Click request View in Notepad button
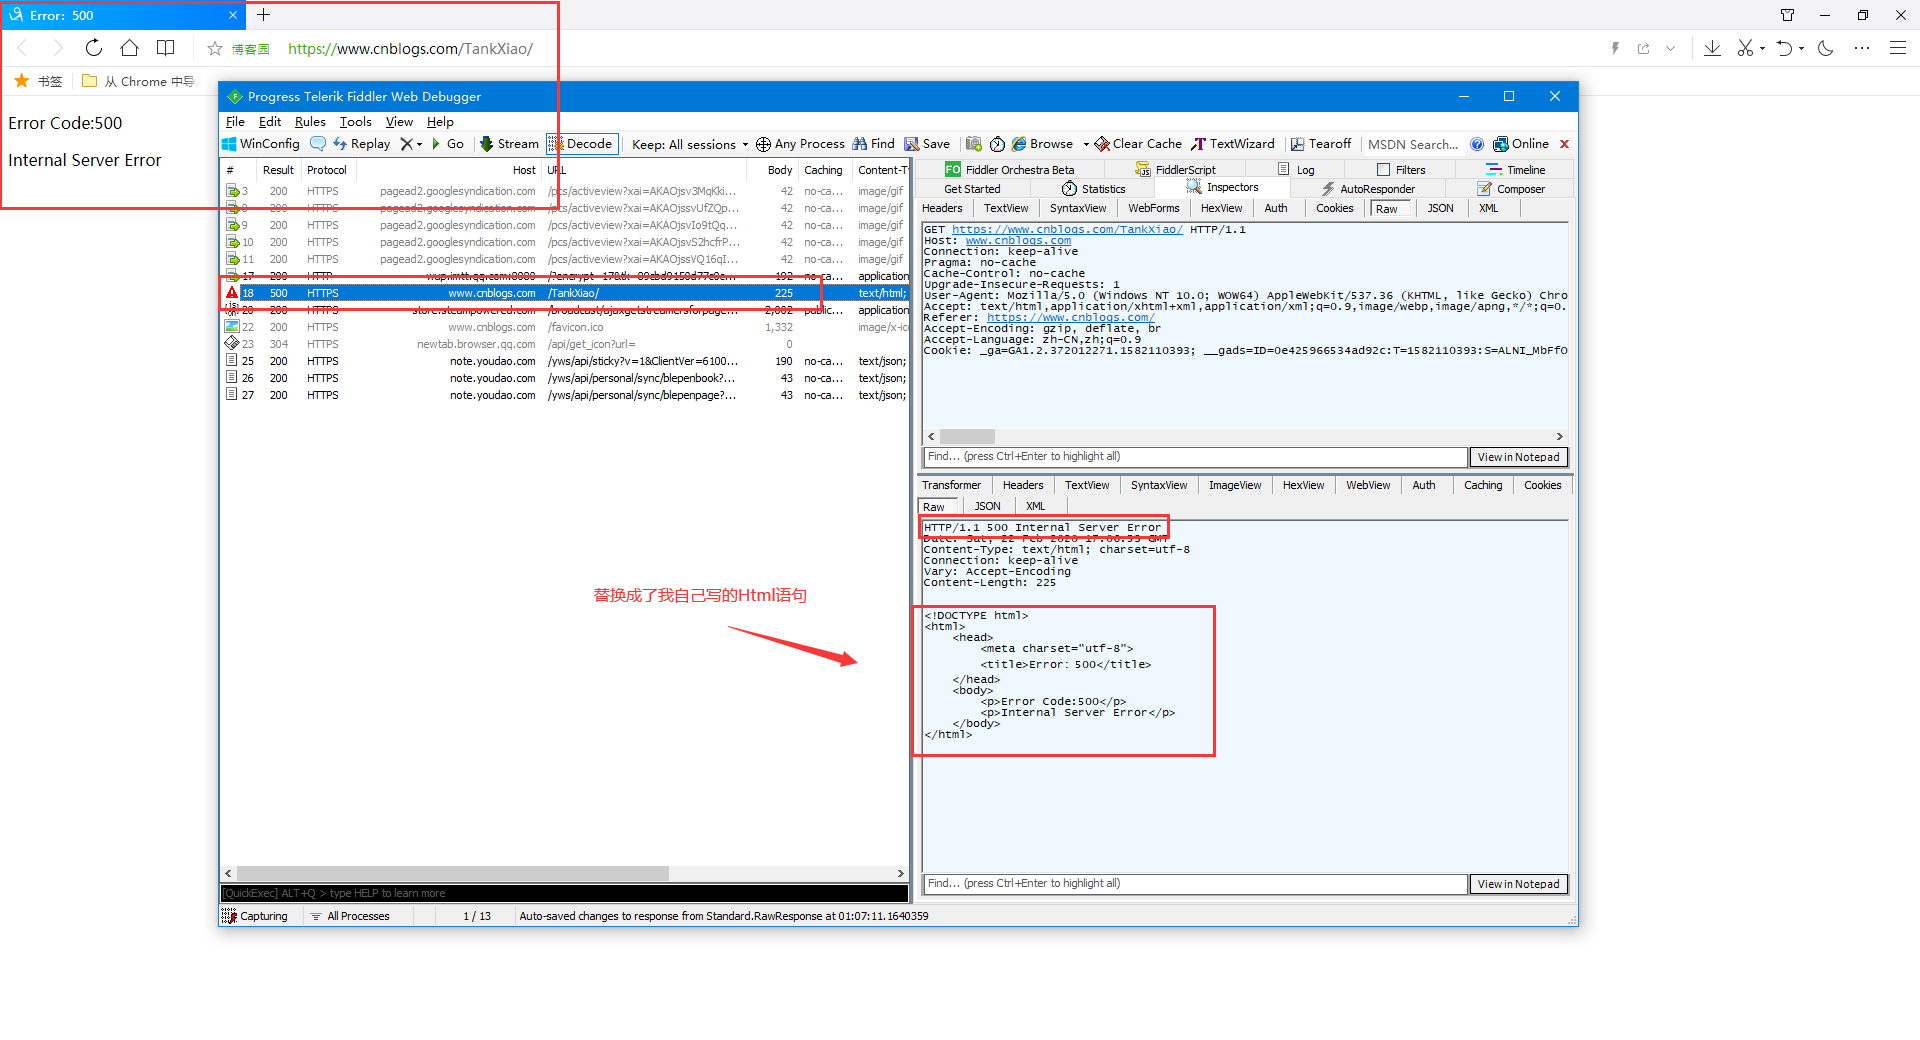Screen dimensions: 1920x1040 click(1518, 457)
